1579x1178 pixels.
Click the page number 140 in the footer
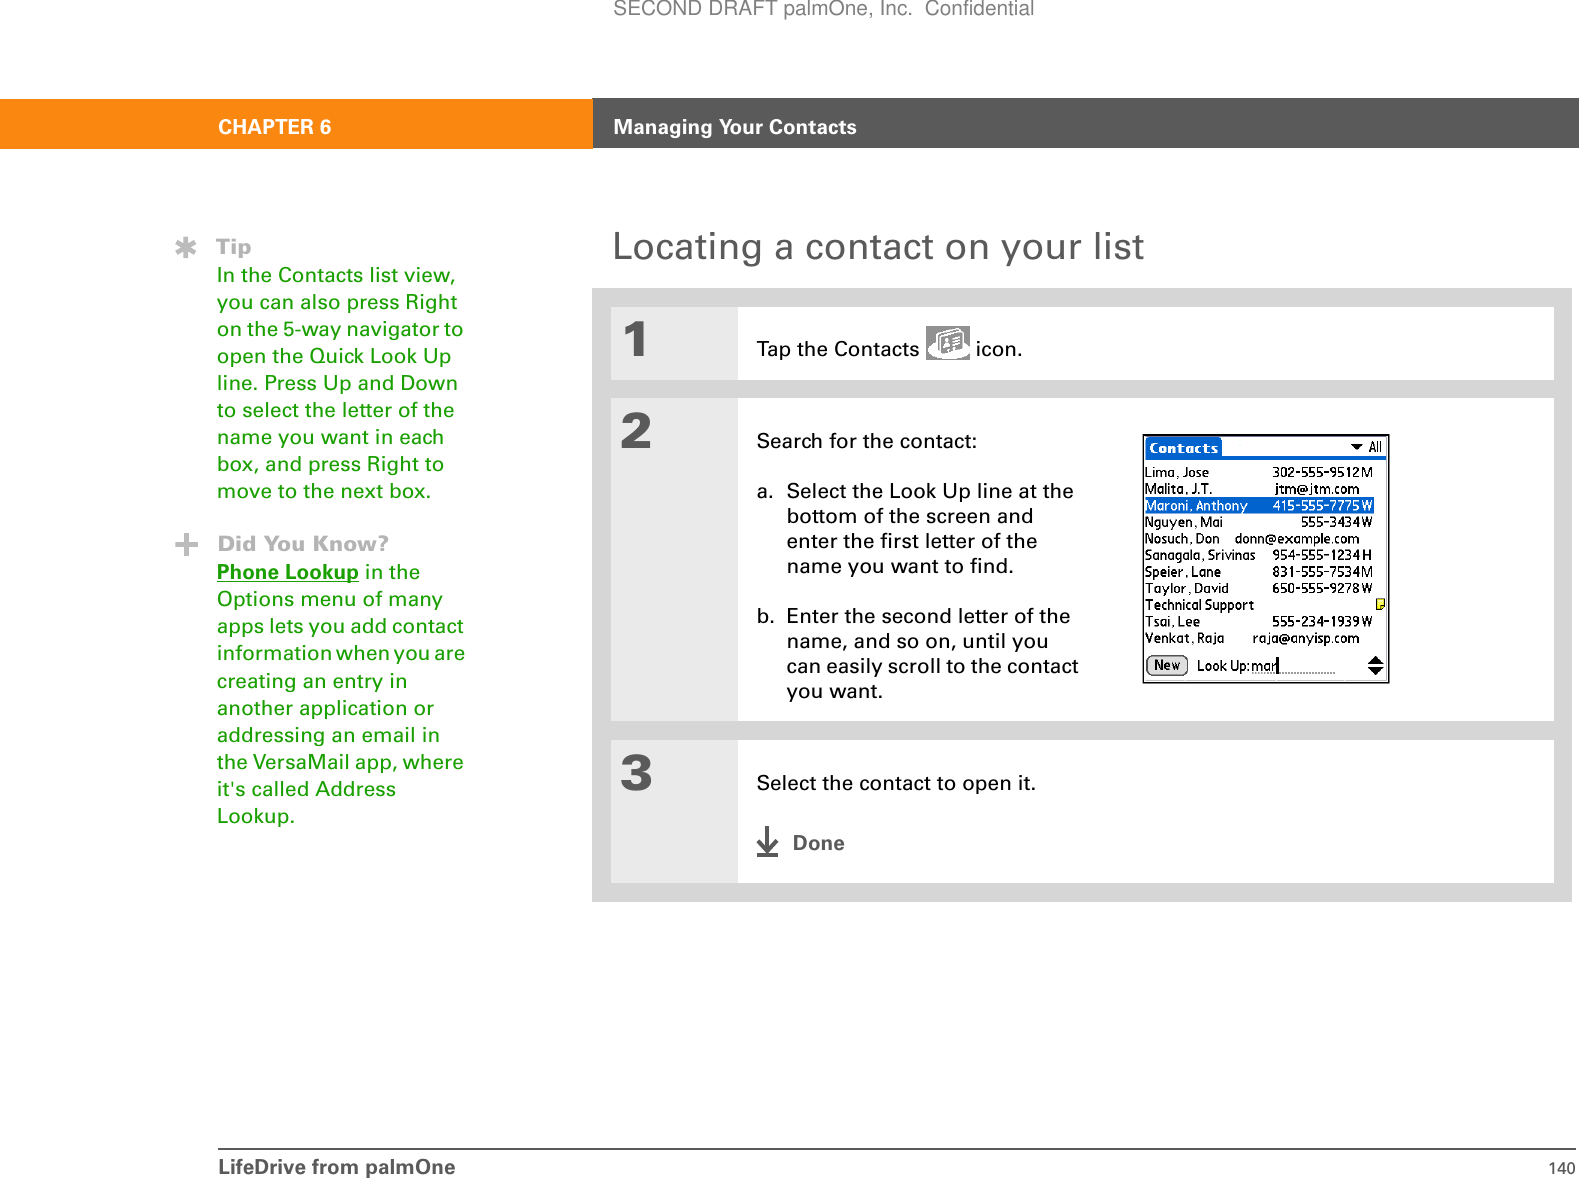pyautogui.click(x=1561, y=1168)
